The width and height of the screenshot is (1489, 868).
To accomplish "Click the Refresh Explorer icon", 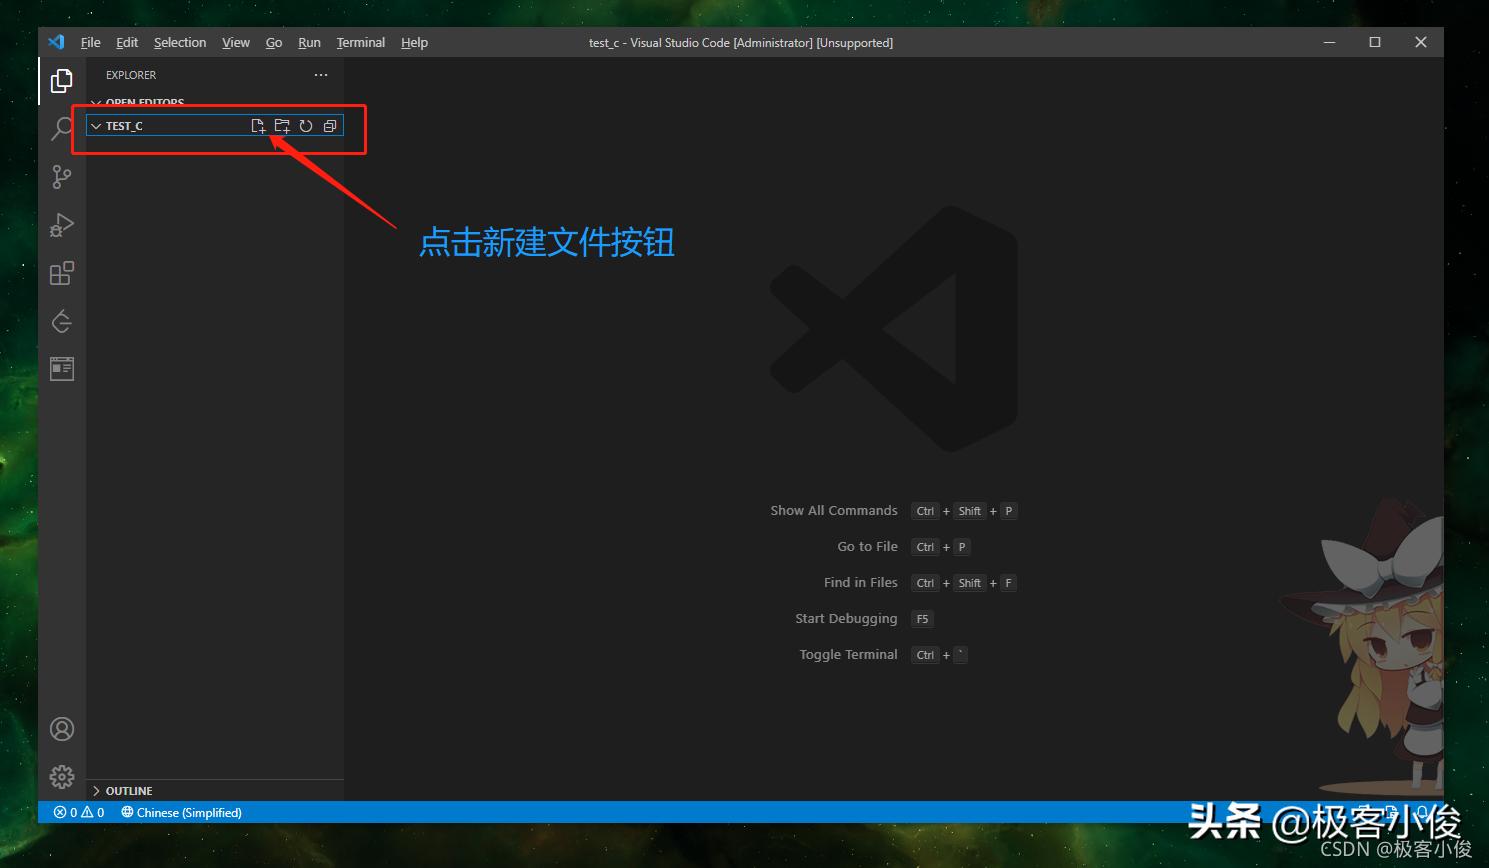I will (x=305, y=125).
